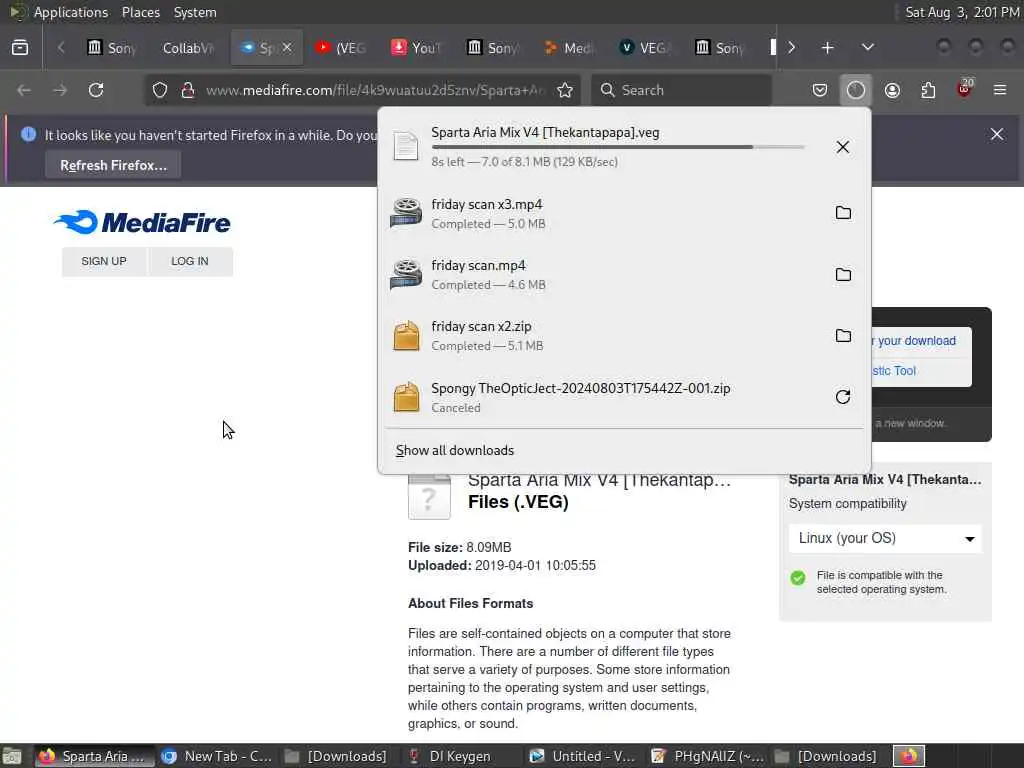
Task: Switch to the YouTube (VEG tab
Action: (340, 48)
